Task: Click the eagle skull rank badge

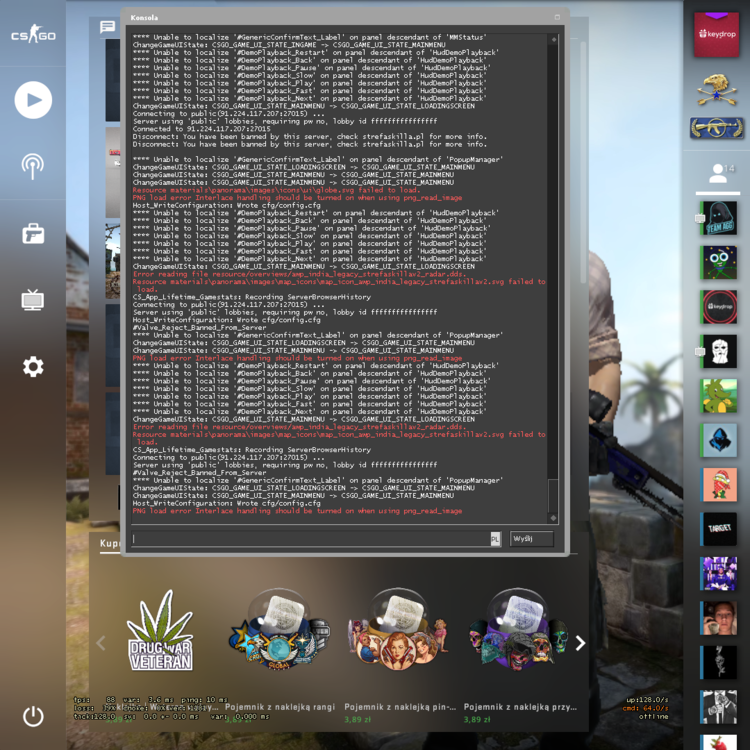Action: (717, 89)
